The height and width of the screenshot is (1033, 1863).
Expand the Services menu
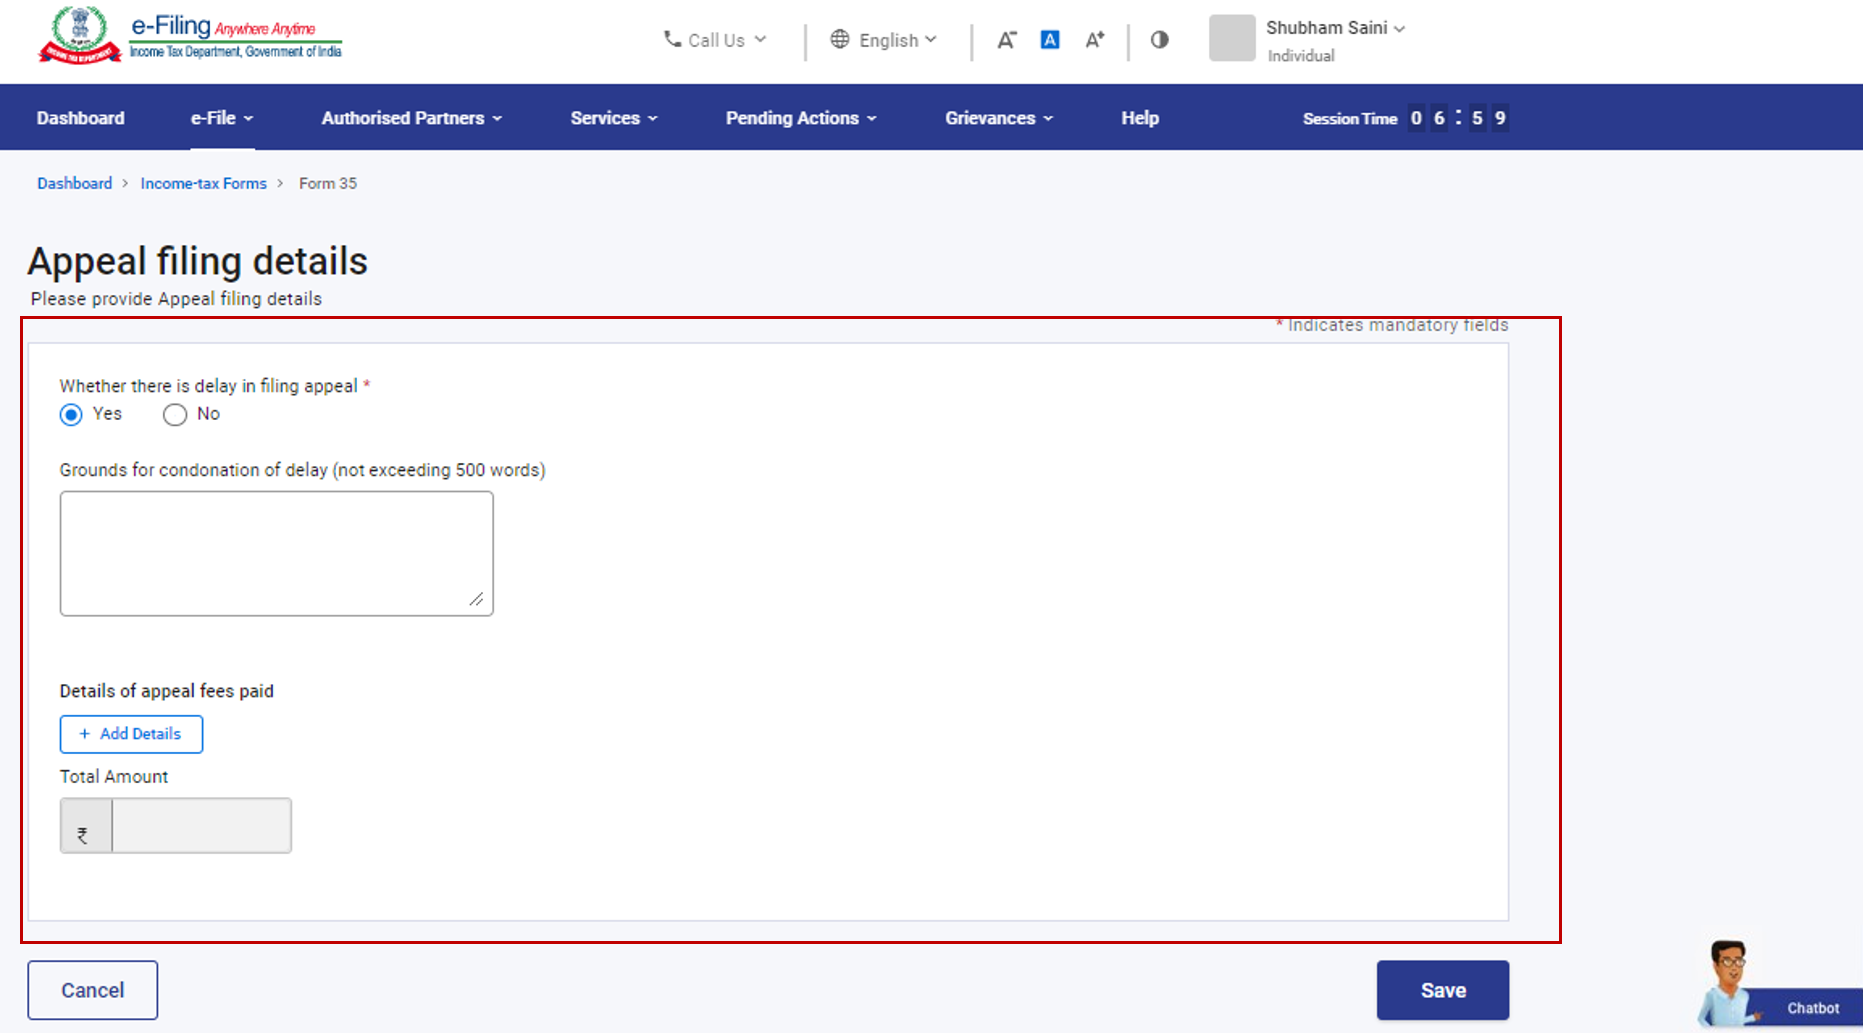point(613,118)
